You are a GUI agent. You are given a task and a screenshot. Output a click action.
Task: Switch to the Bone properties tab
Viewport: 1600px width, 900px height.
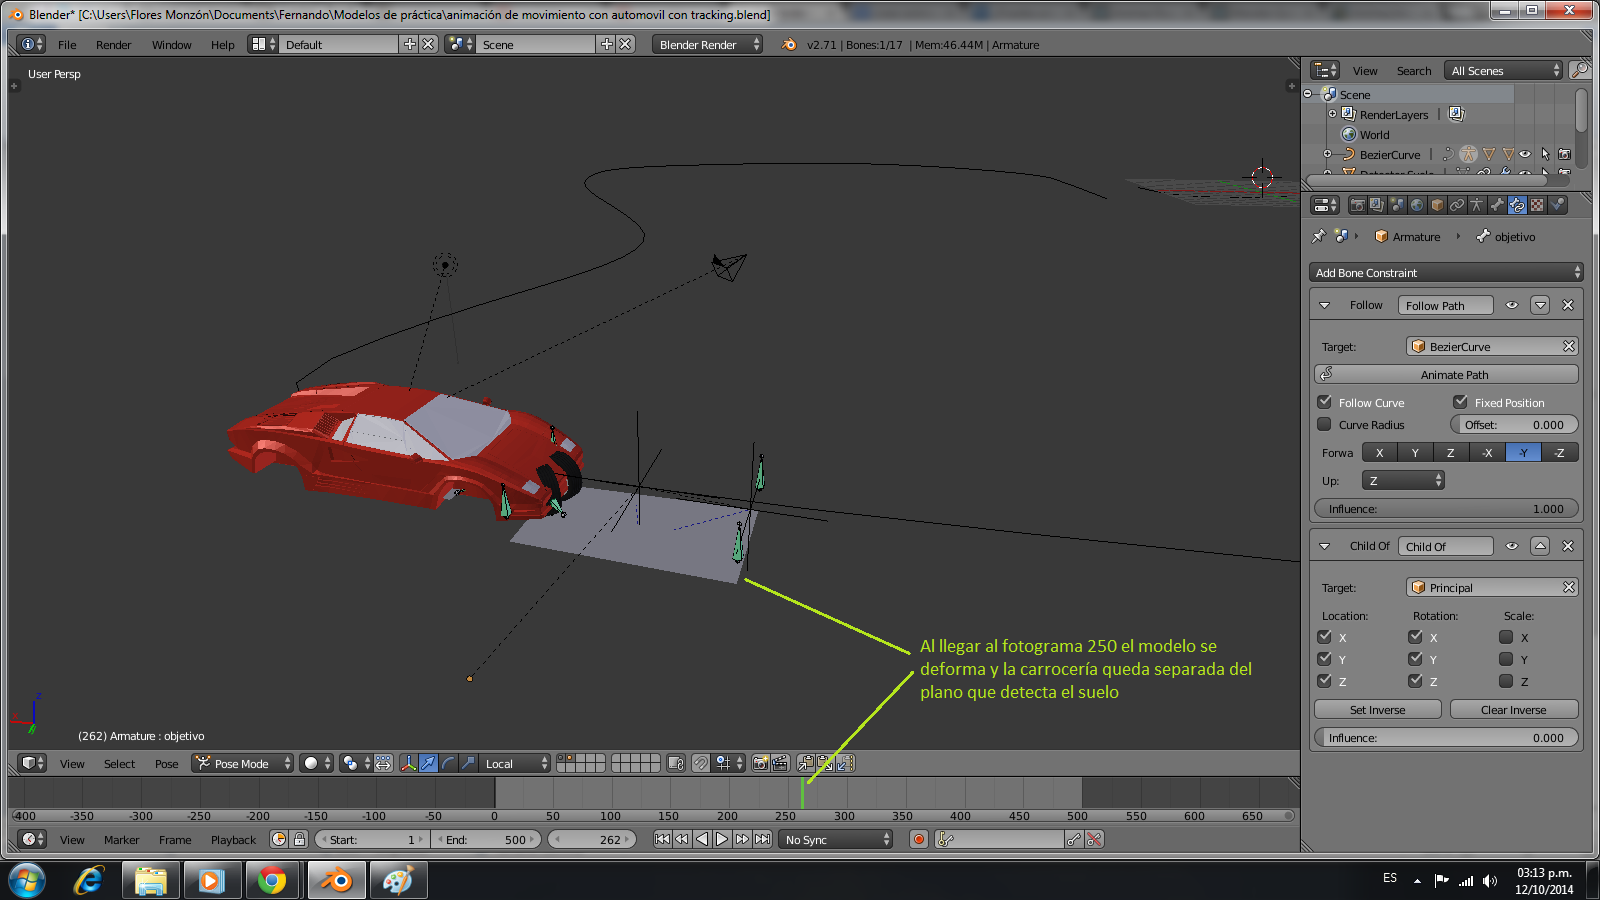1497,205
